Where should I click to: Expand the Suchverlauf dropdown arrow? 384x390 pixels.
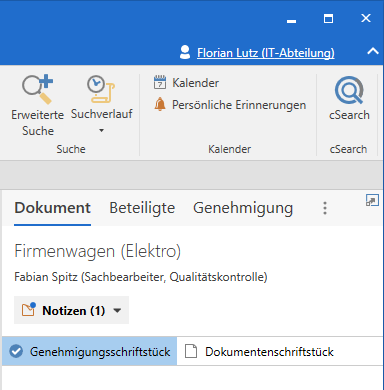[101, 131]
